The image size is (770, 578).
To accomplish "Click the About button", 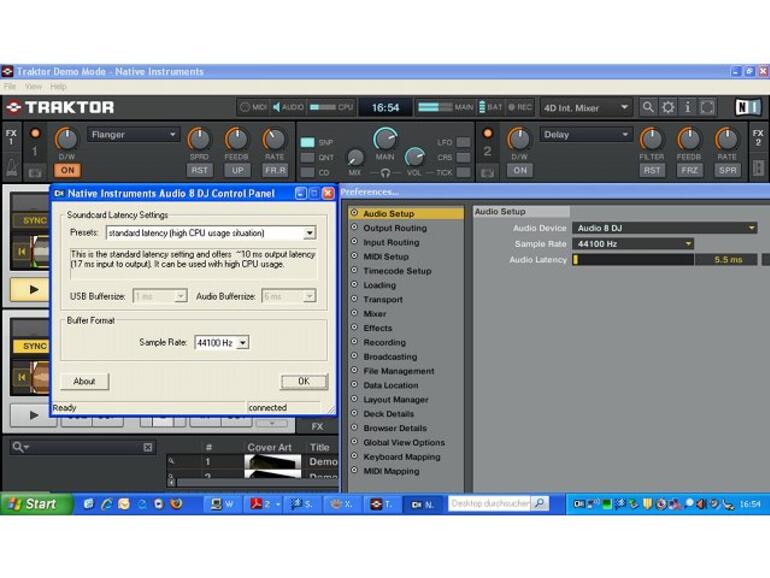I will [84, 381].
